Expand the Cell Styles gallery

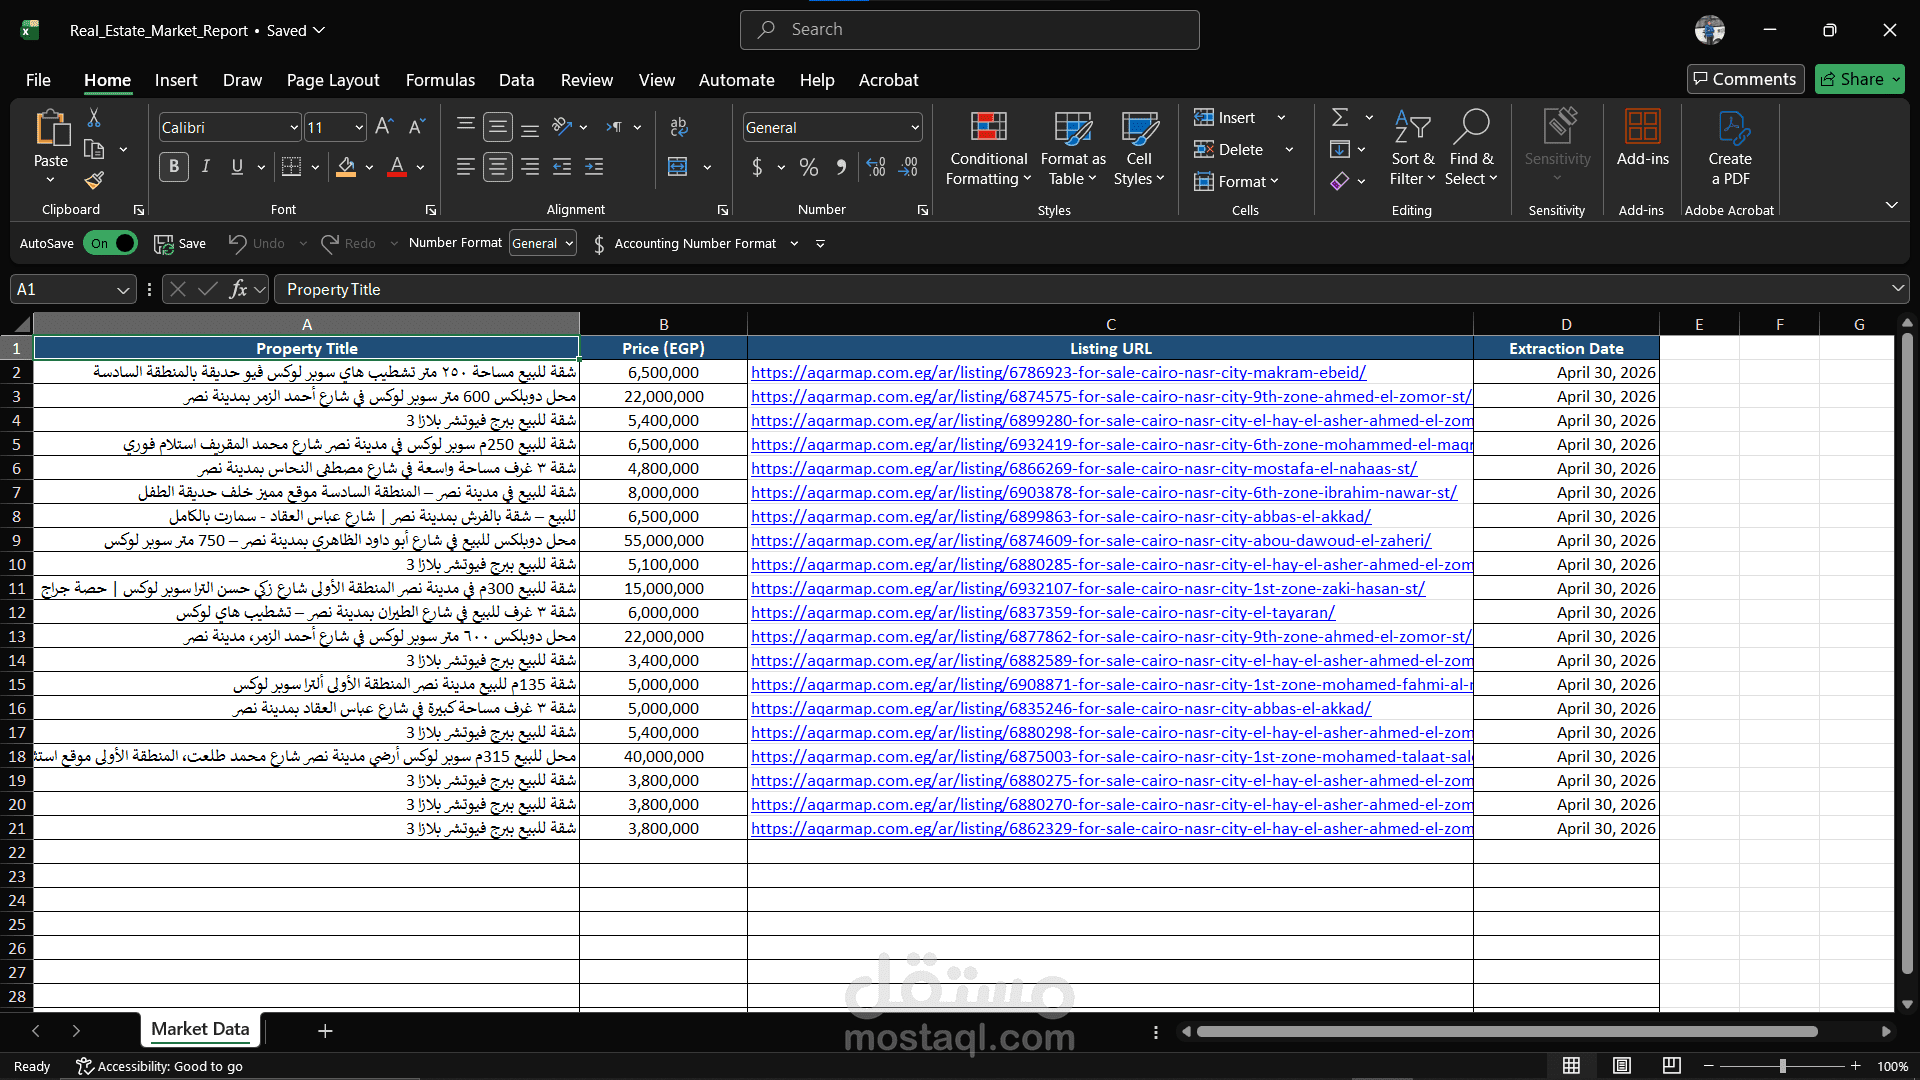point(1139,147)
